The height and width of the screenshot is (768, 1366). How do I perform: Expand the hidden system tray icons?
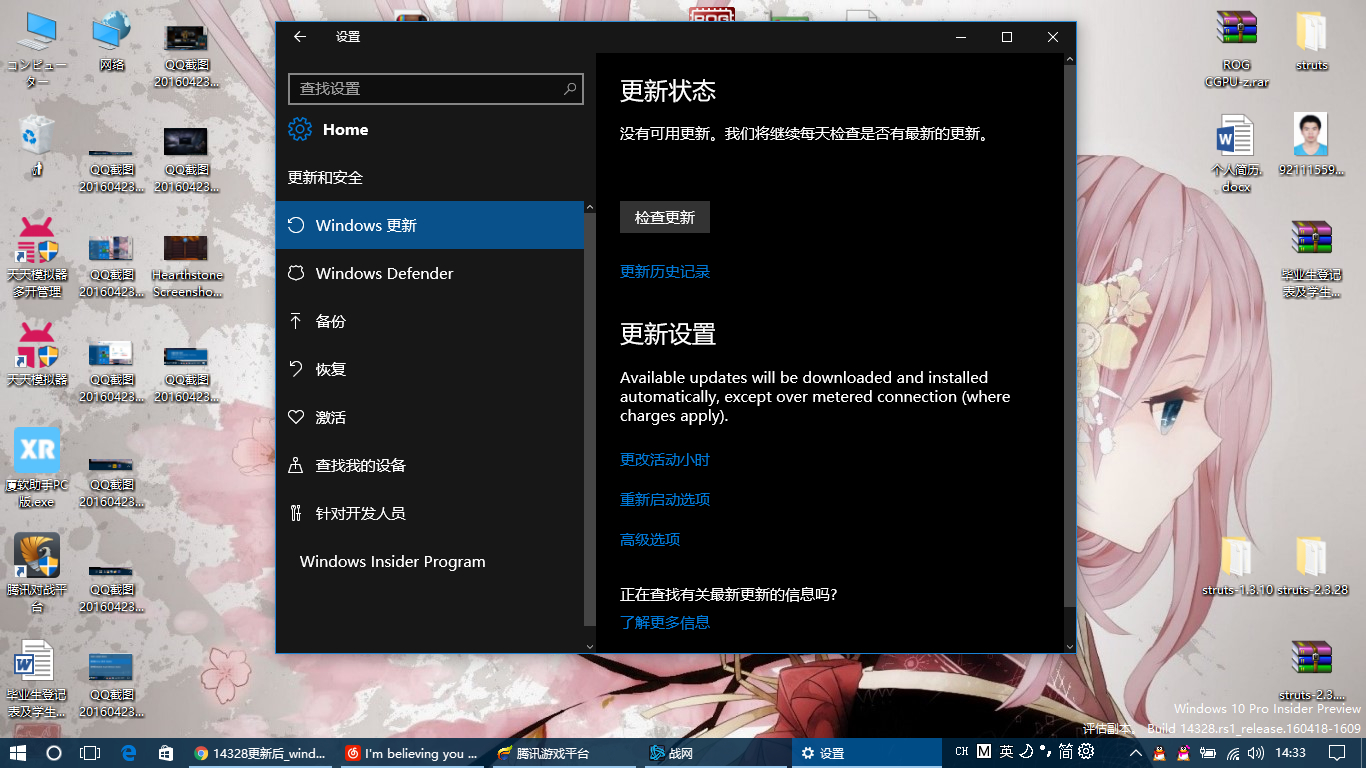tap(1136, 753)
